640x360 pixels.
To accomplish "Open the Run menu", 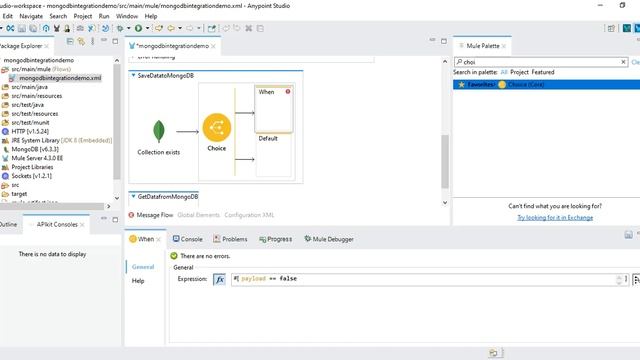I will [x=104, y=16].
